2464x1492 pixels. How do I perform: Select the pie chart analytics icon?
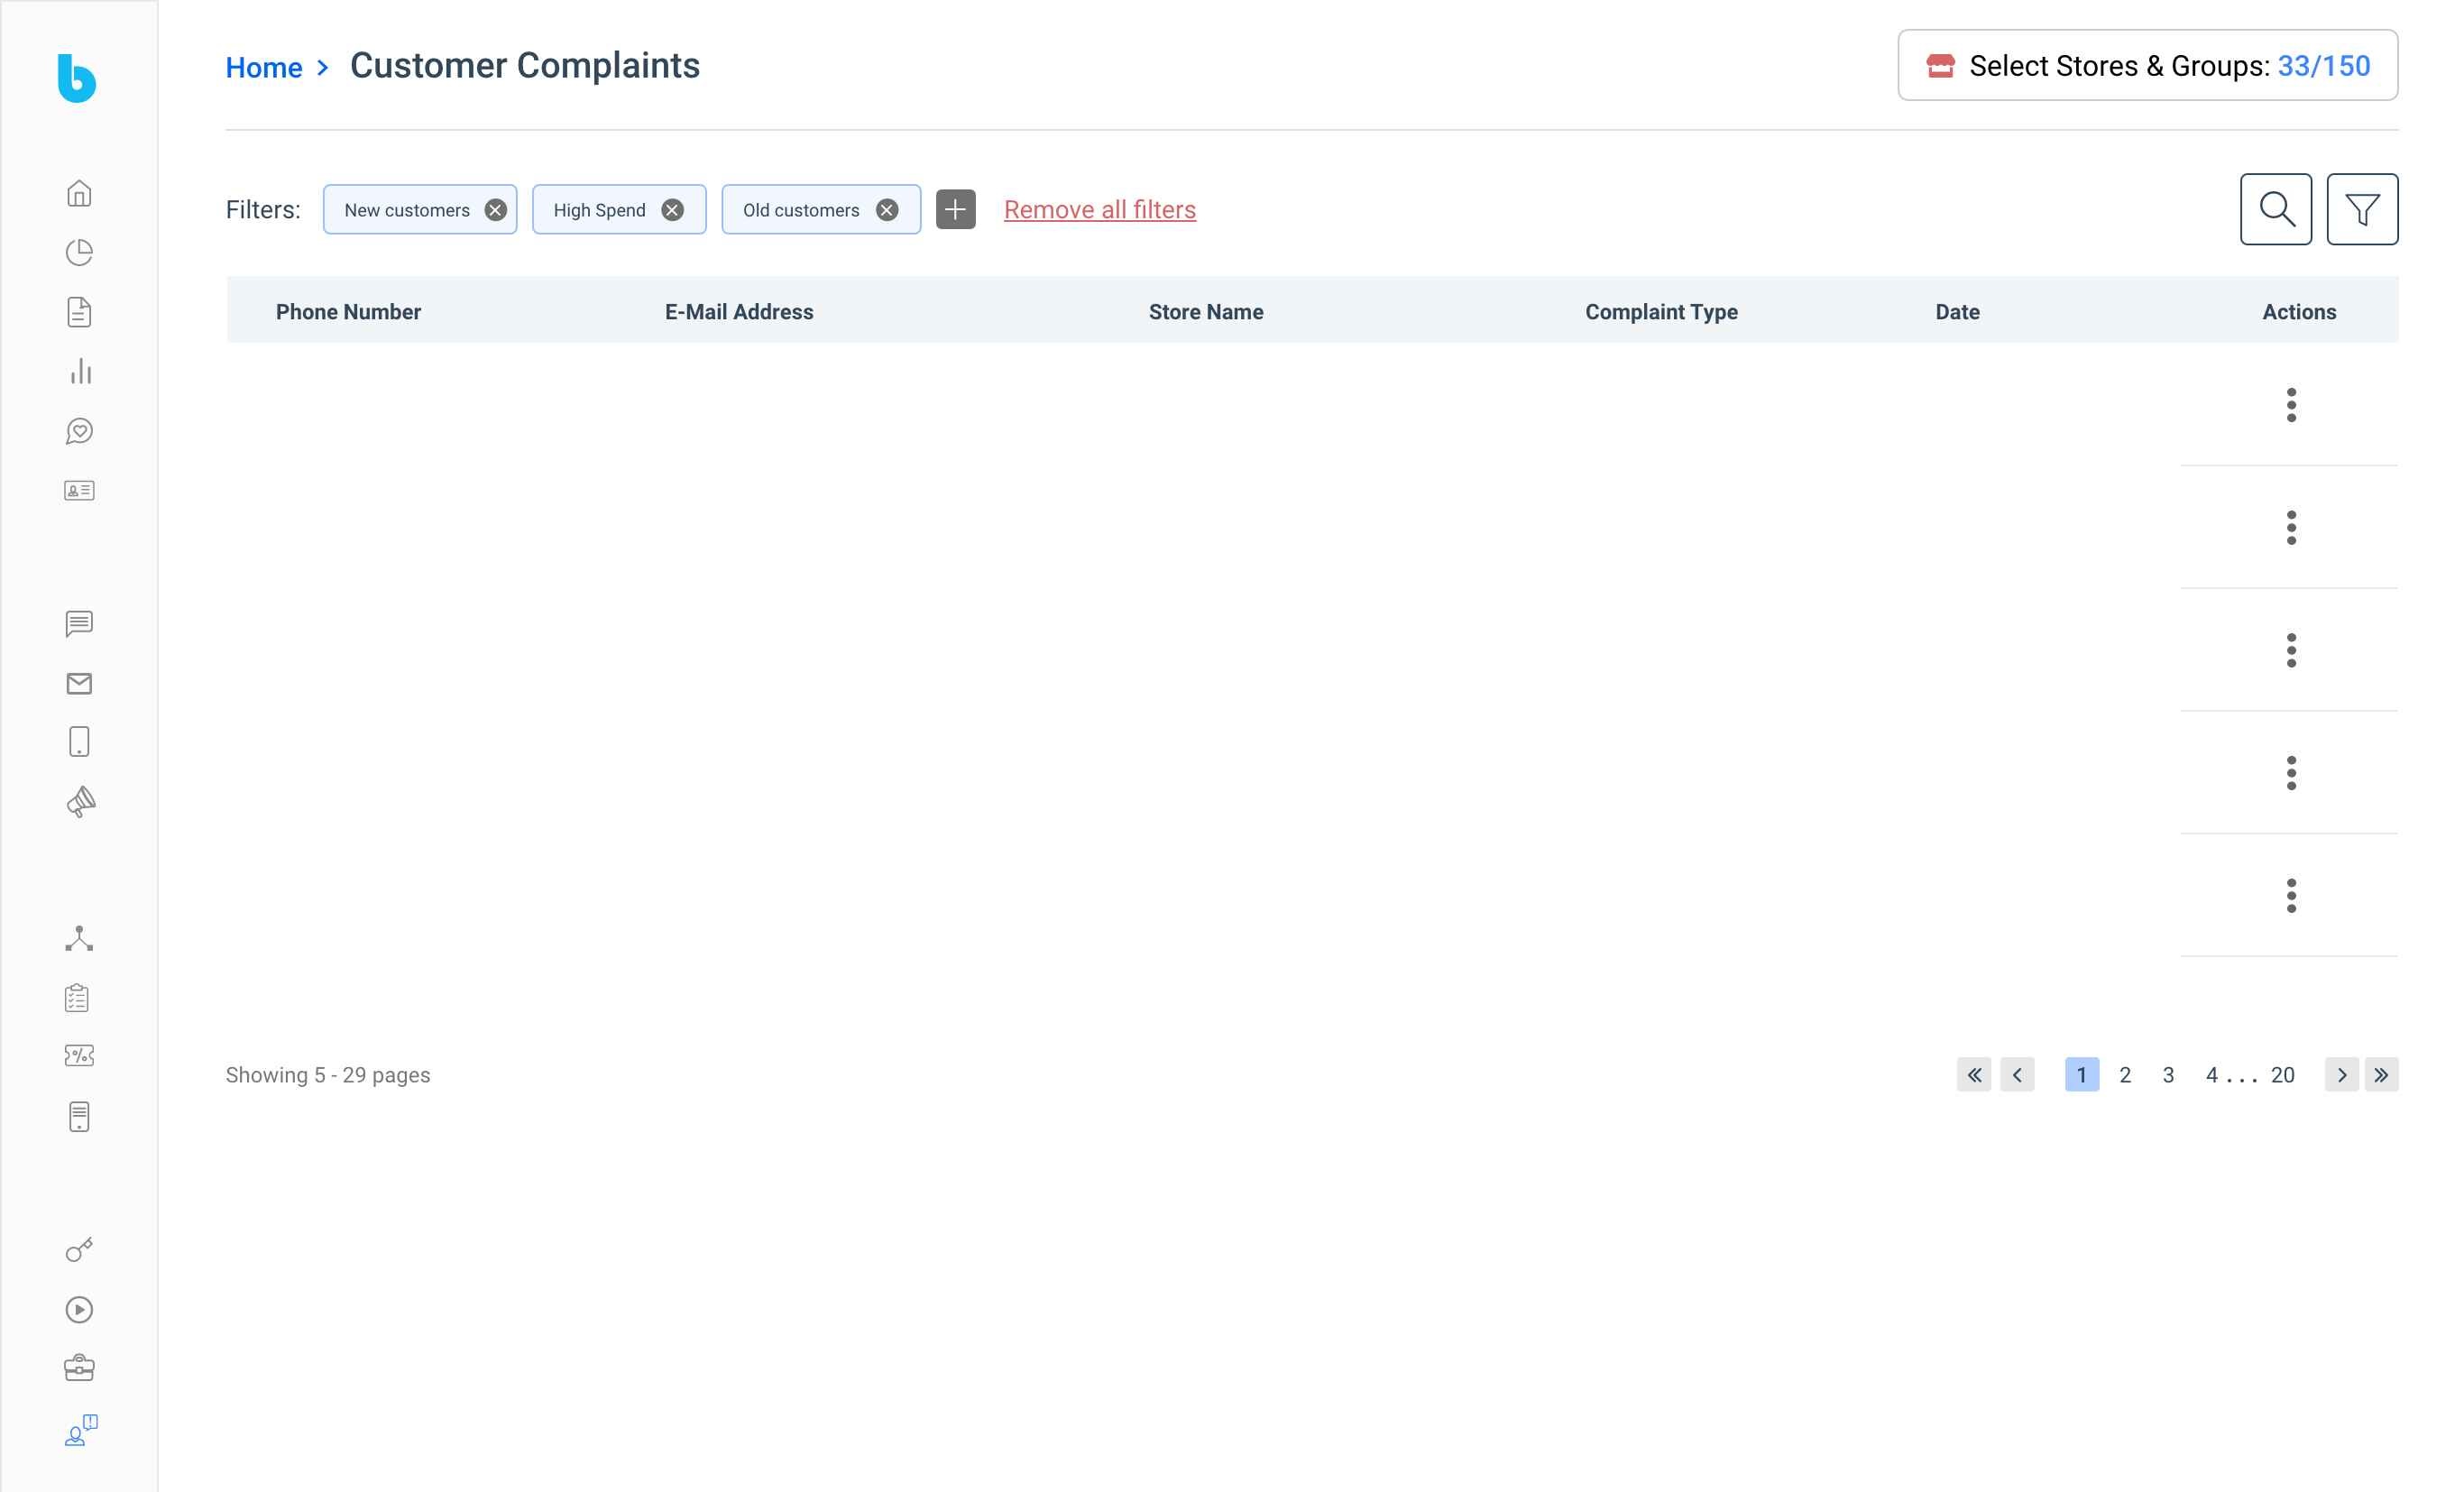pyautogui.click(x=79, y=252)
